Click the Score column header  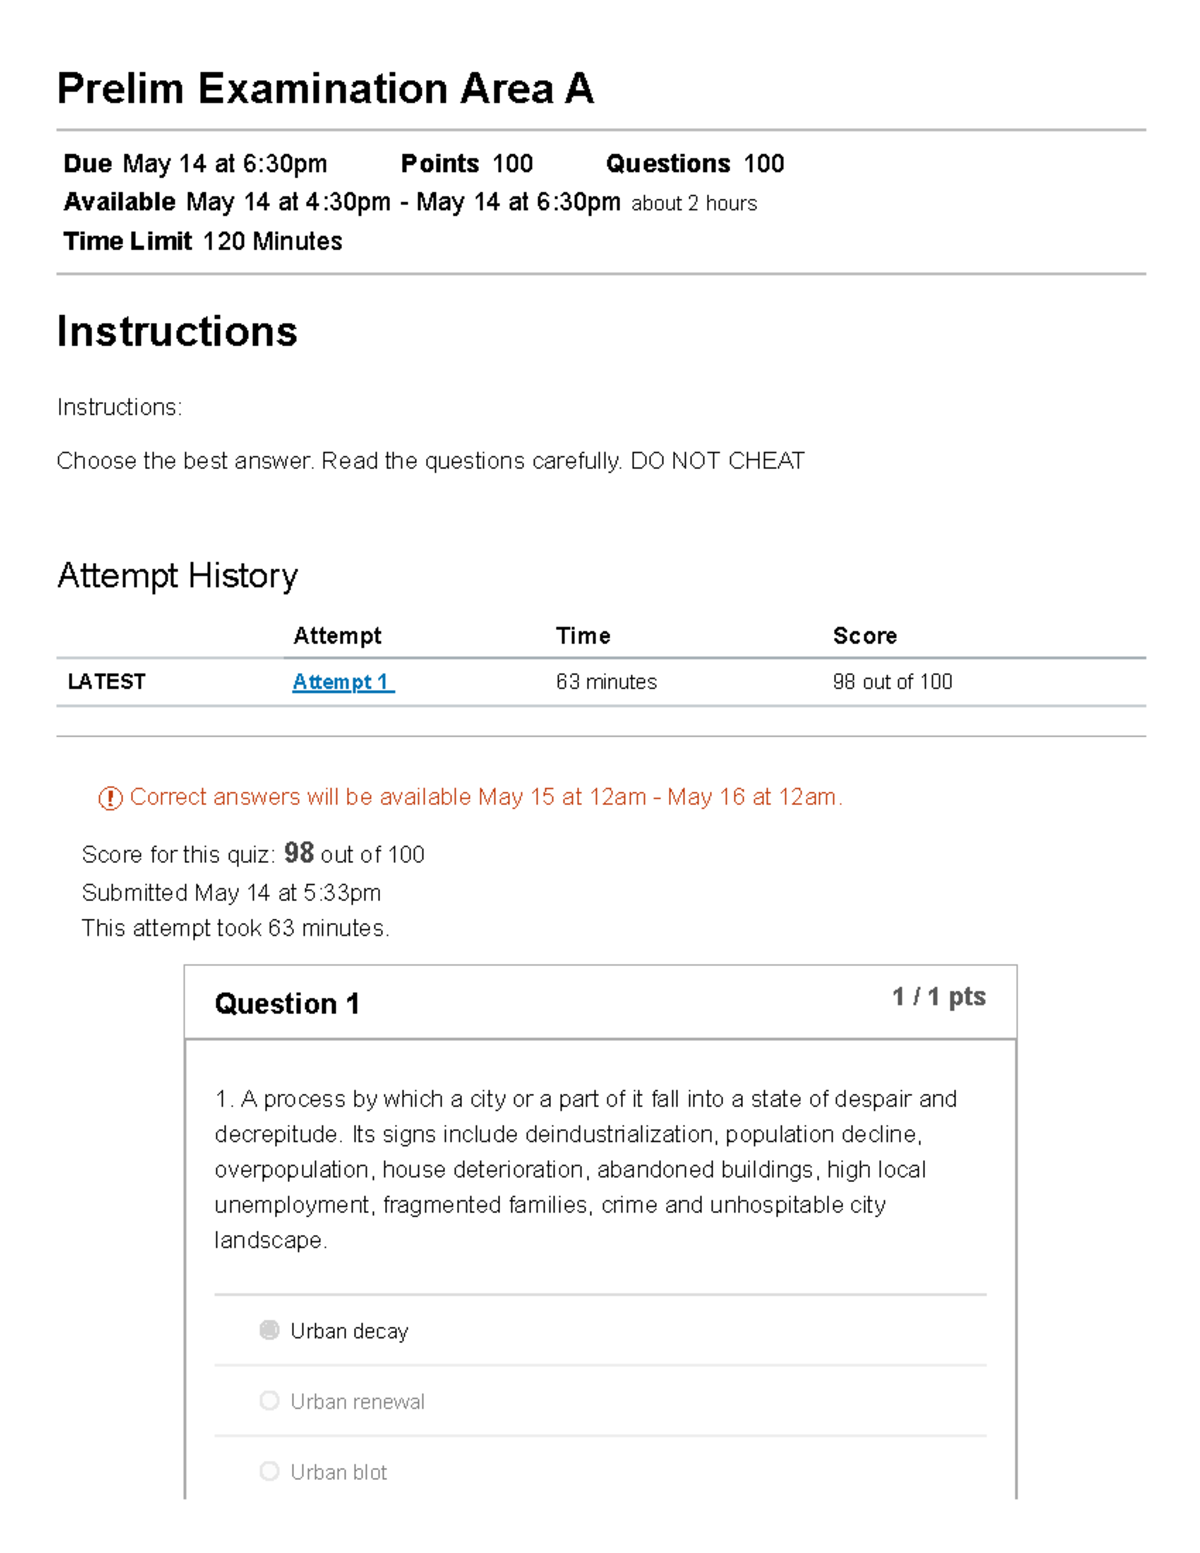point(865,636)
